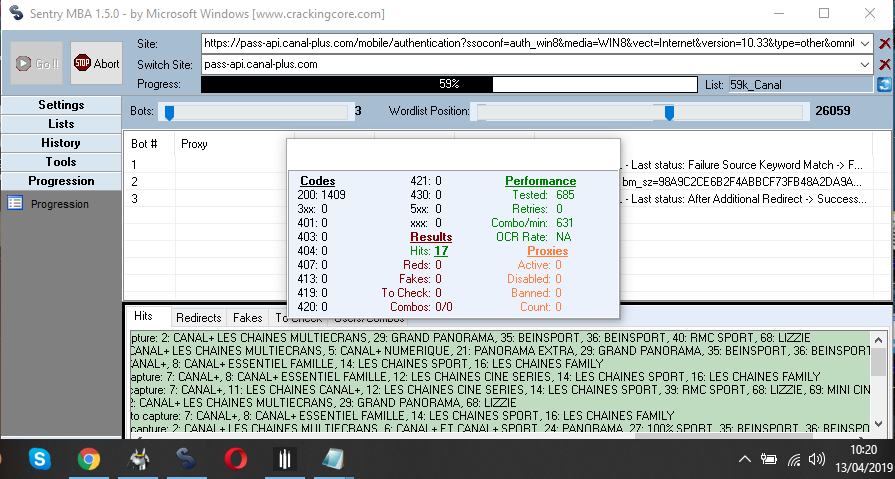Open the History section

click(x=61, y=143)
